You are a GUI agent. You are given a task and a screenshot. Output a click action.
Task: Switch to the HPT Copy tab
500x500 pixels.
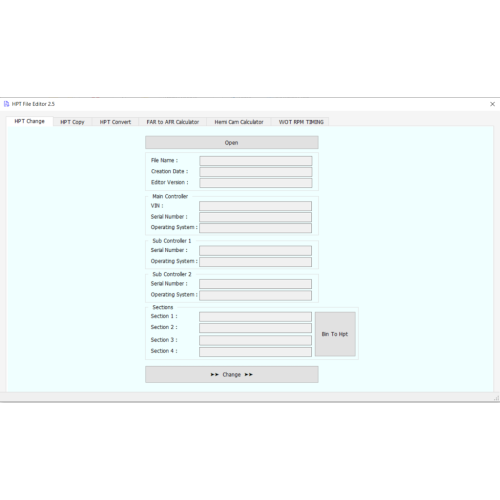tap(72, 122)
